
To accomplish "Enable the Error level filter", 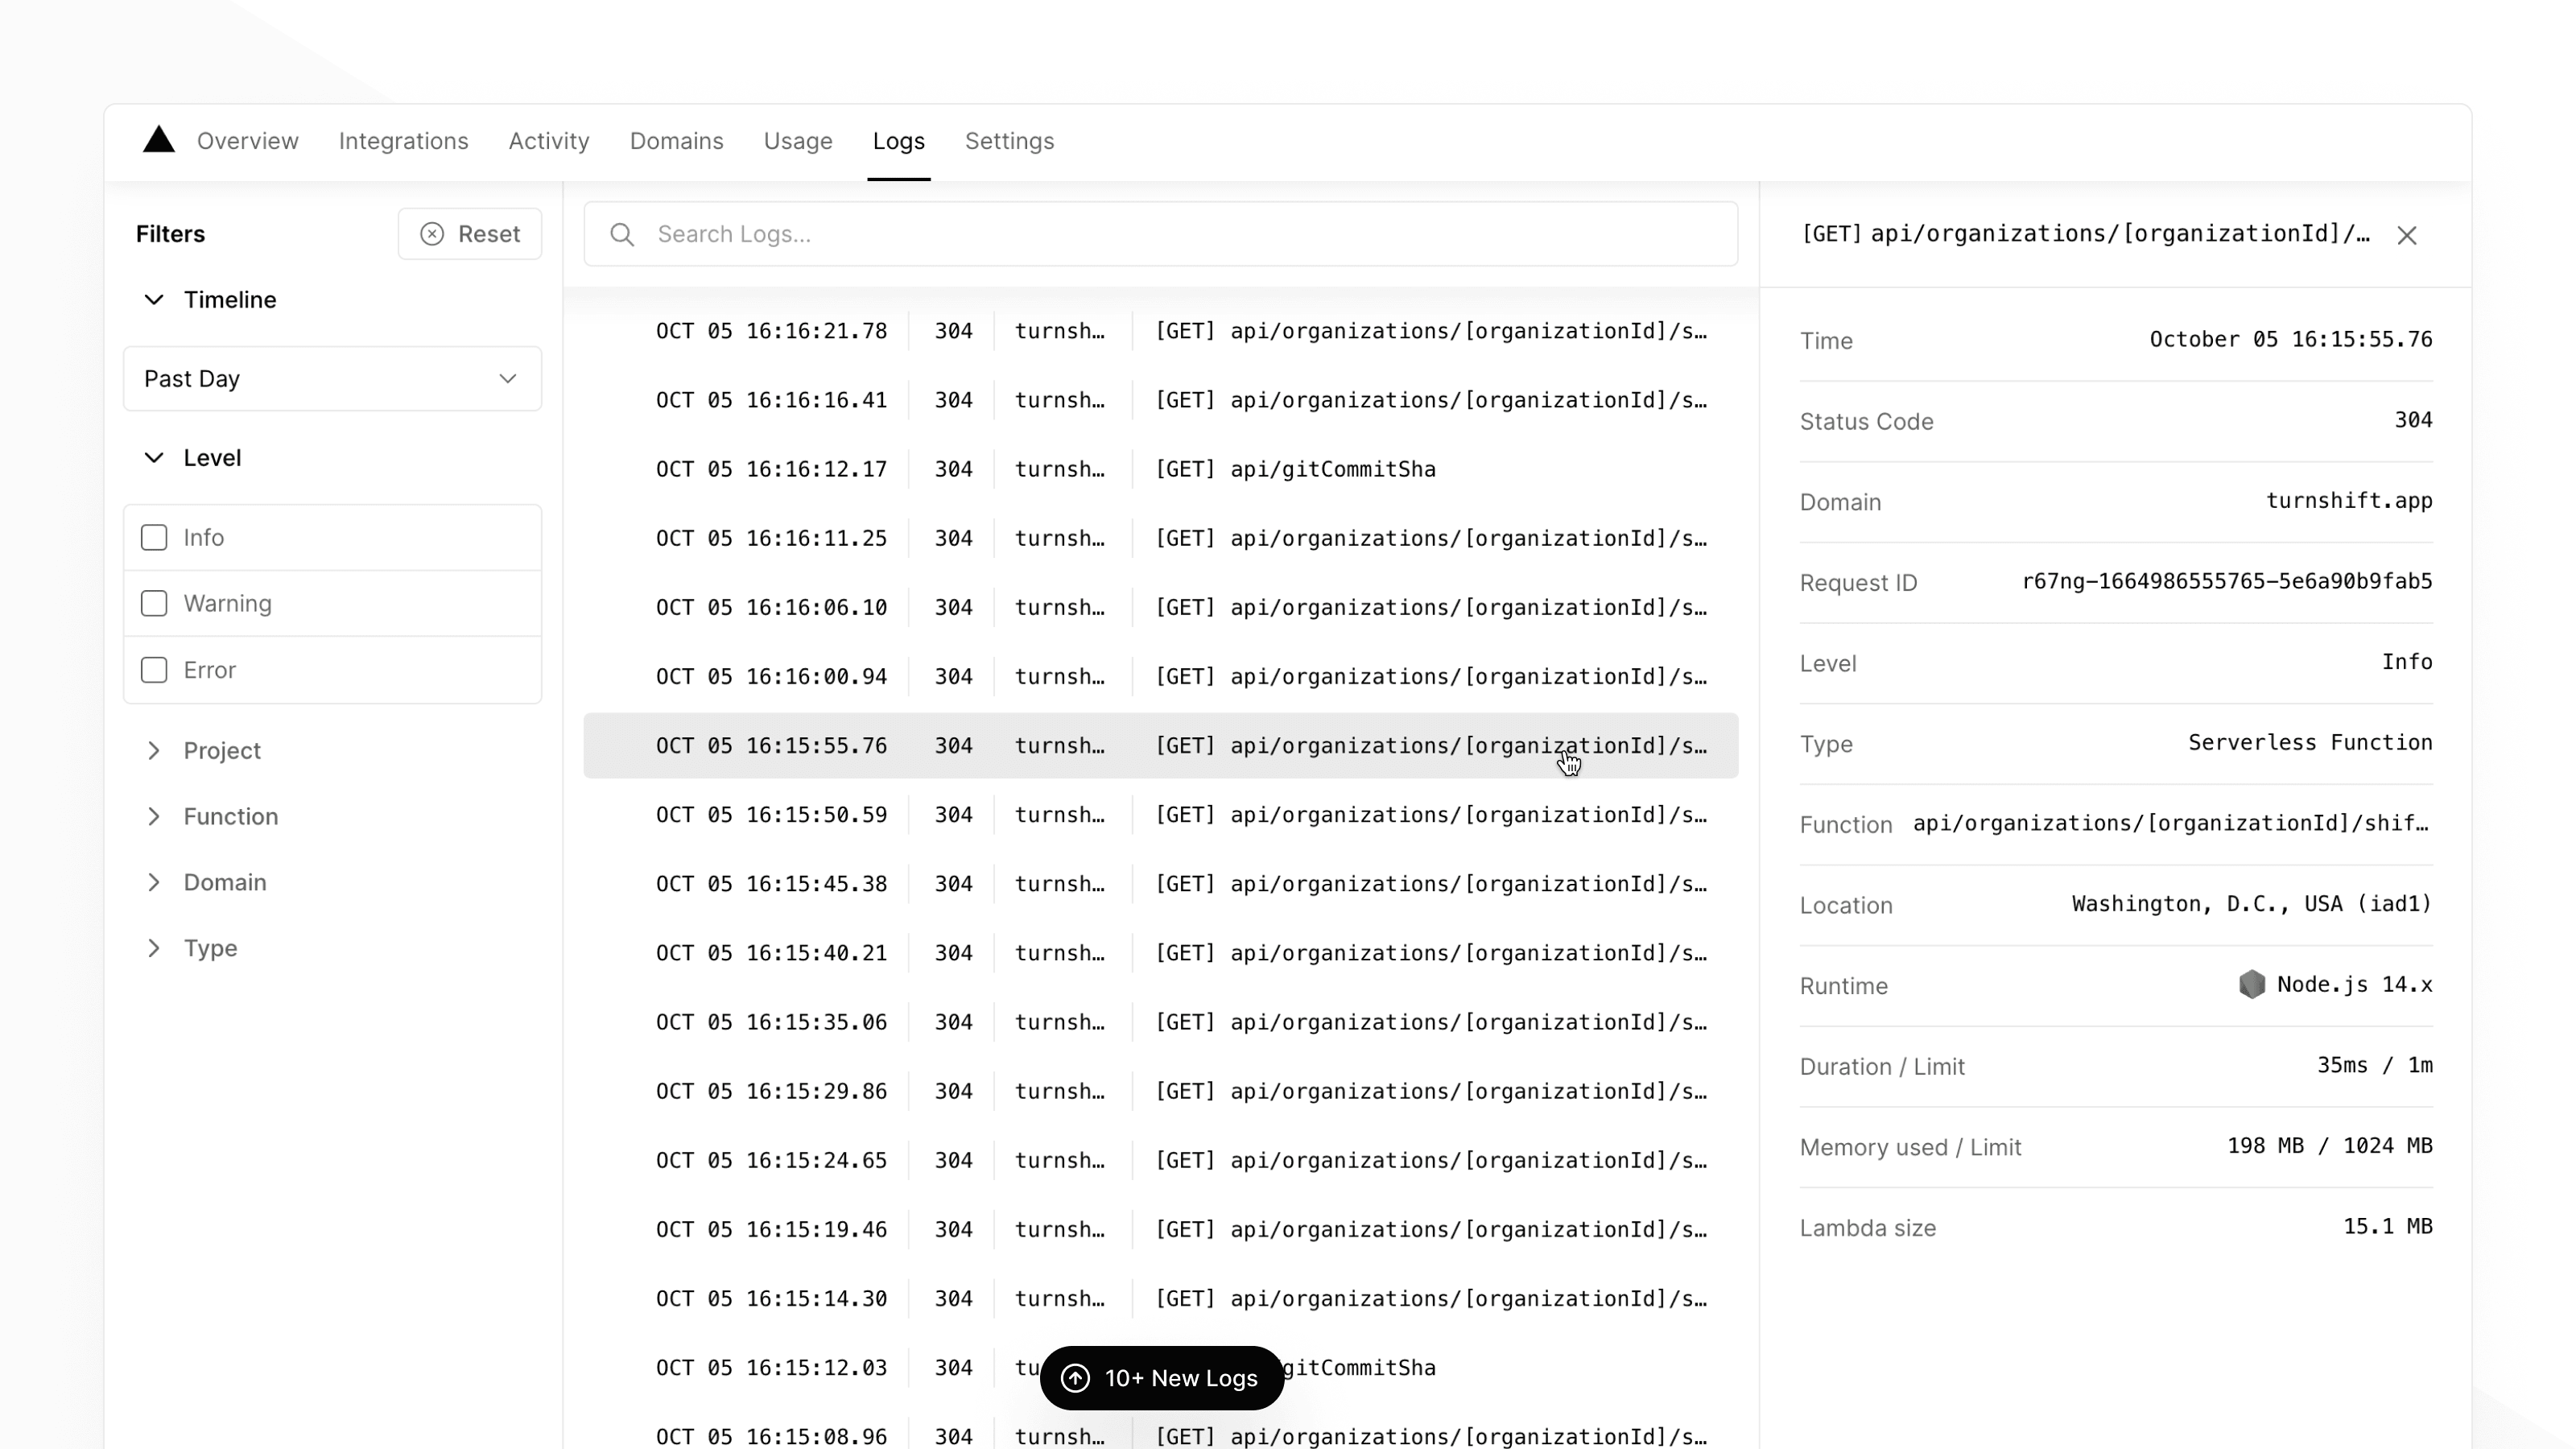I will pos(154,670).
